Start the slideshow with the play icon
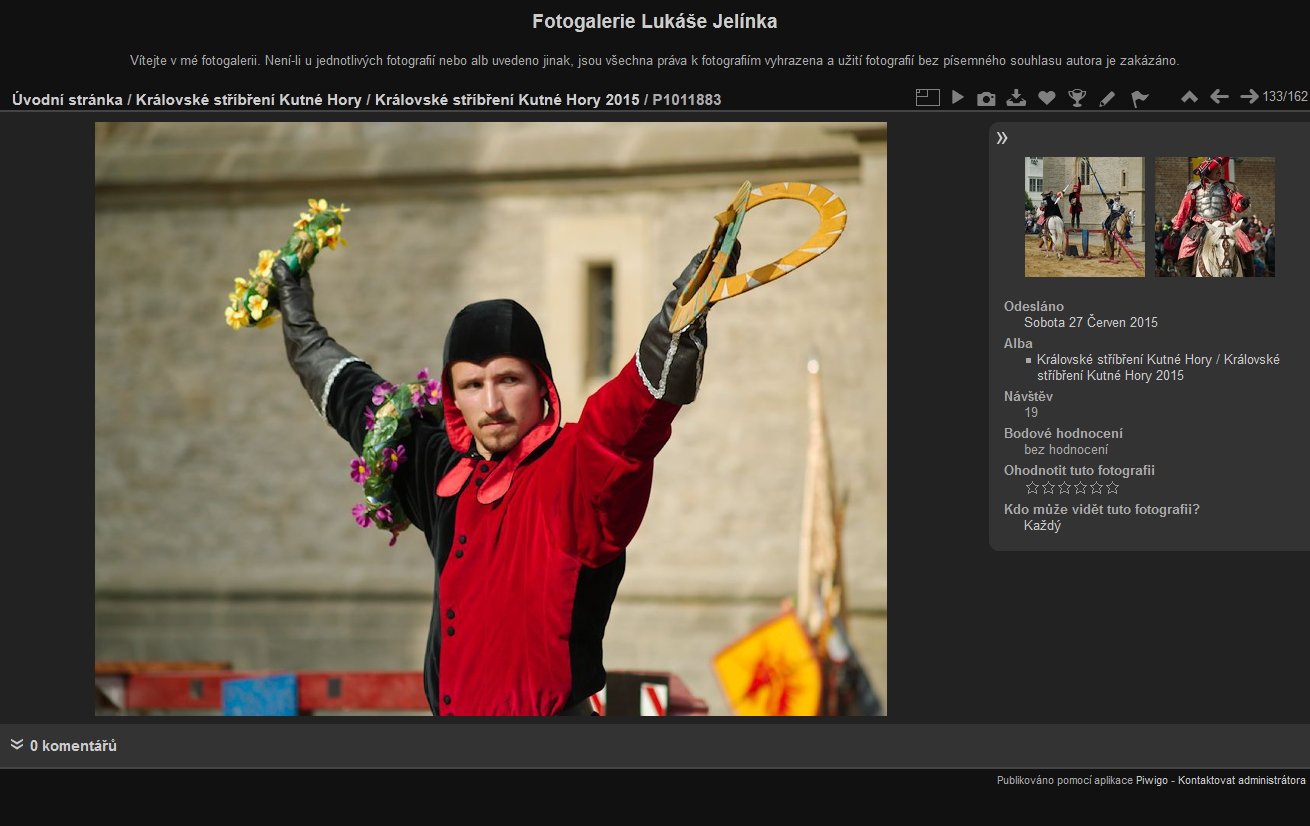The width and height of the screenshot is (1310, 826). (x=957, y=98)
